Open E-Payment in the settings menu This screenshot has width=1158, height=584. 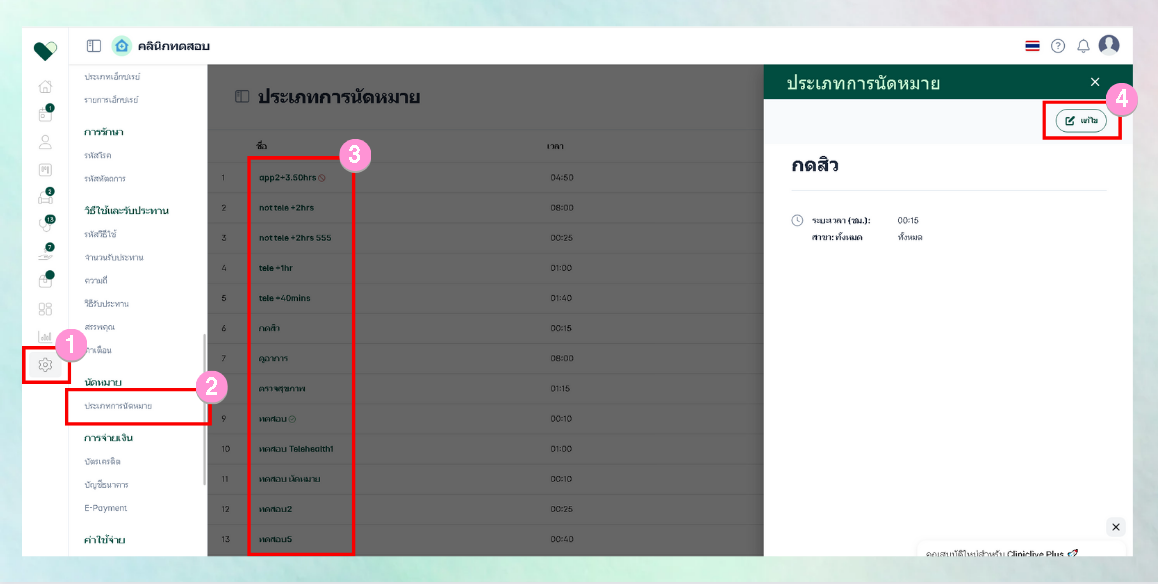point(105,508)
